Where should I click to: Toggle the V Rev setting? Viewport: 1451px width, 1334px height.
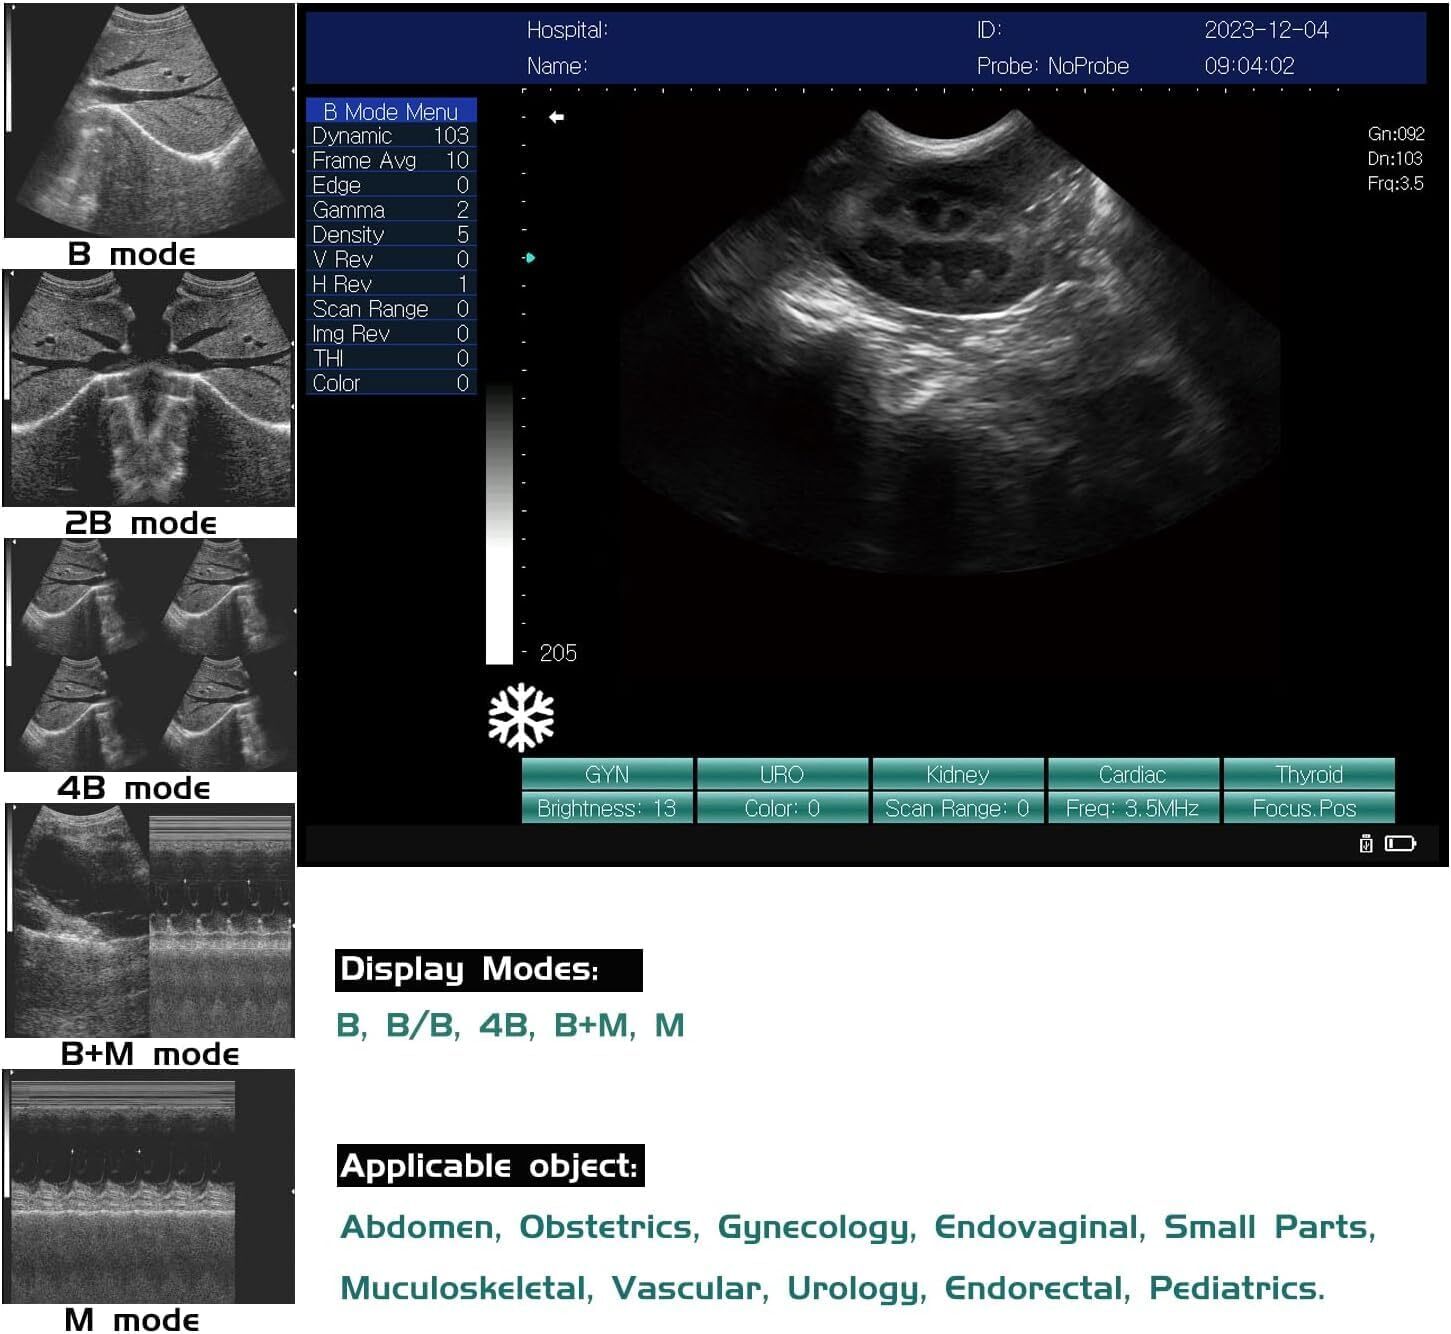tap(390, 260)
